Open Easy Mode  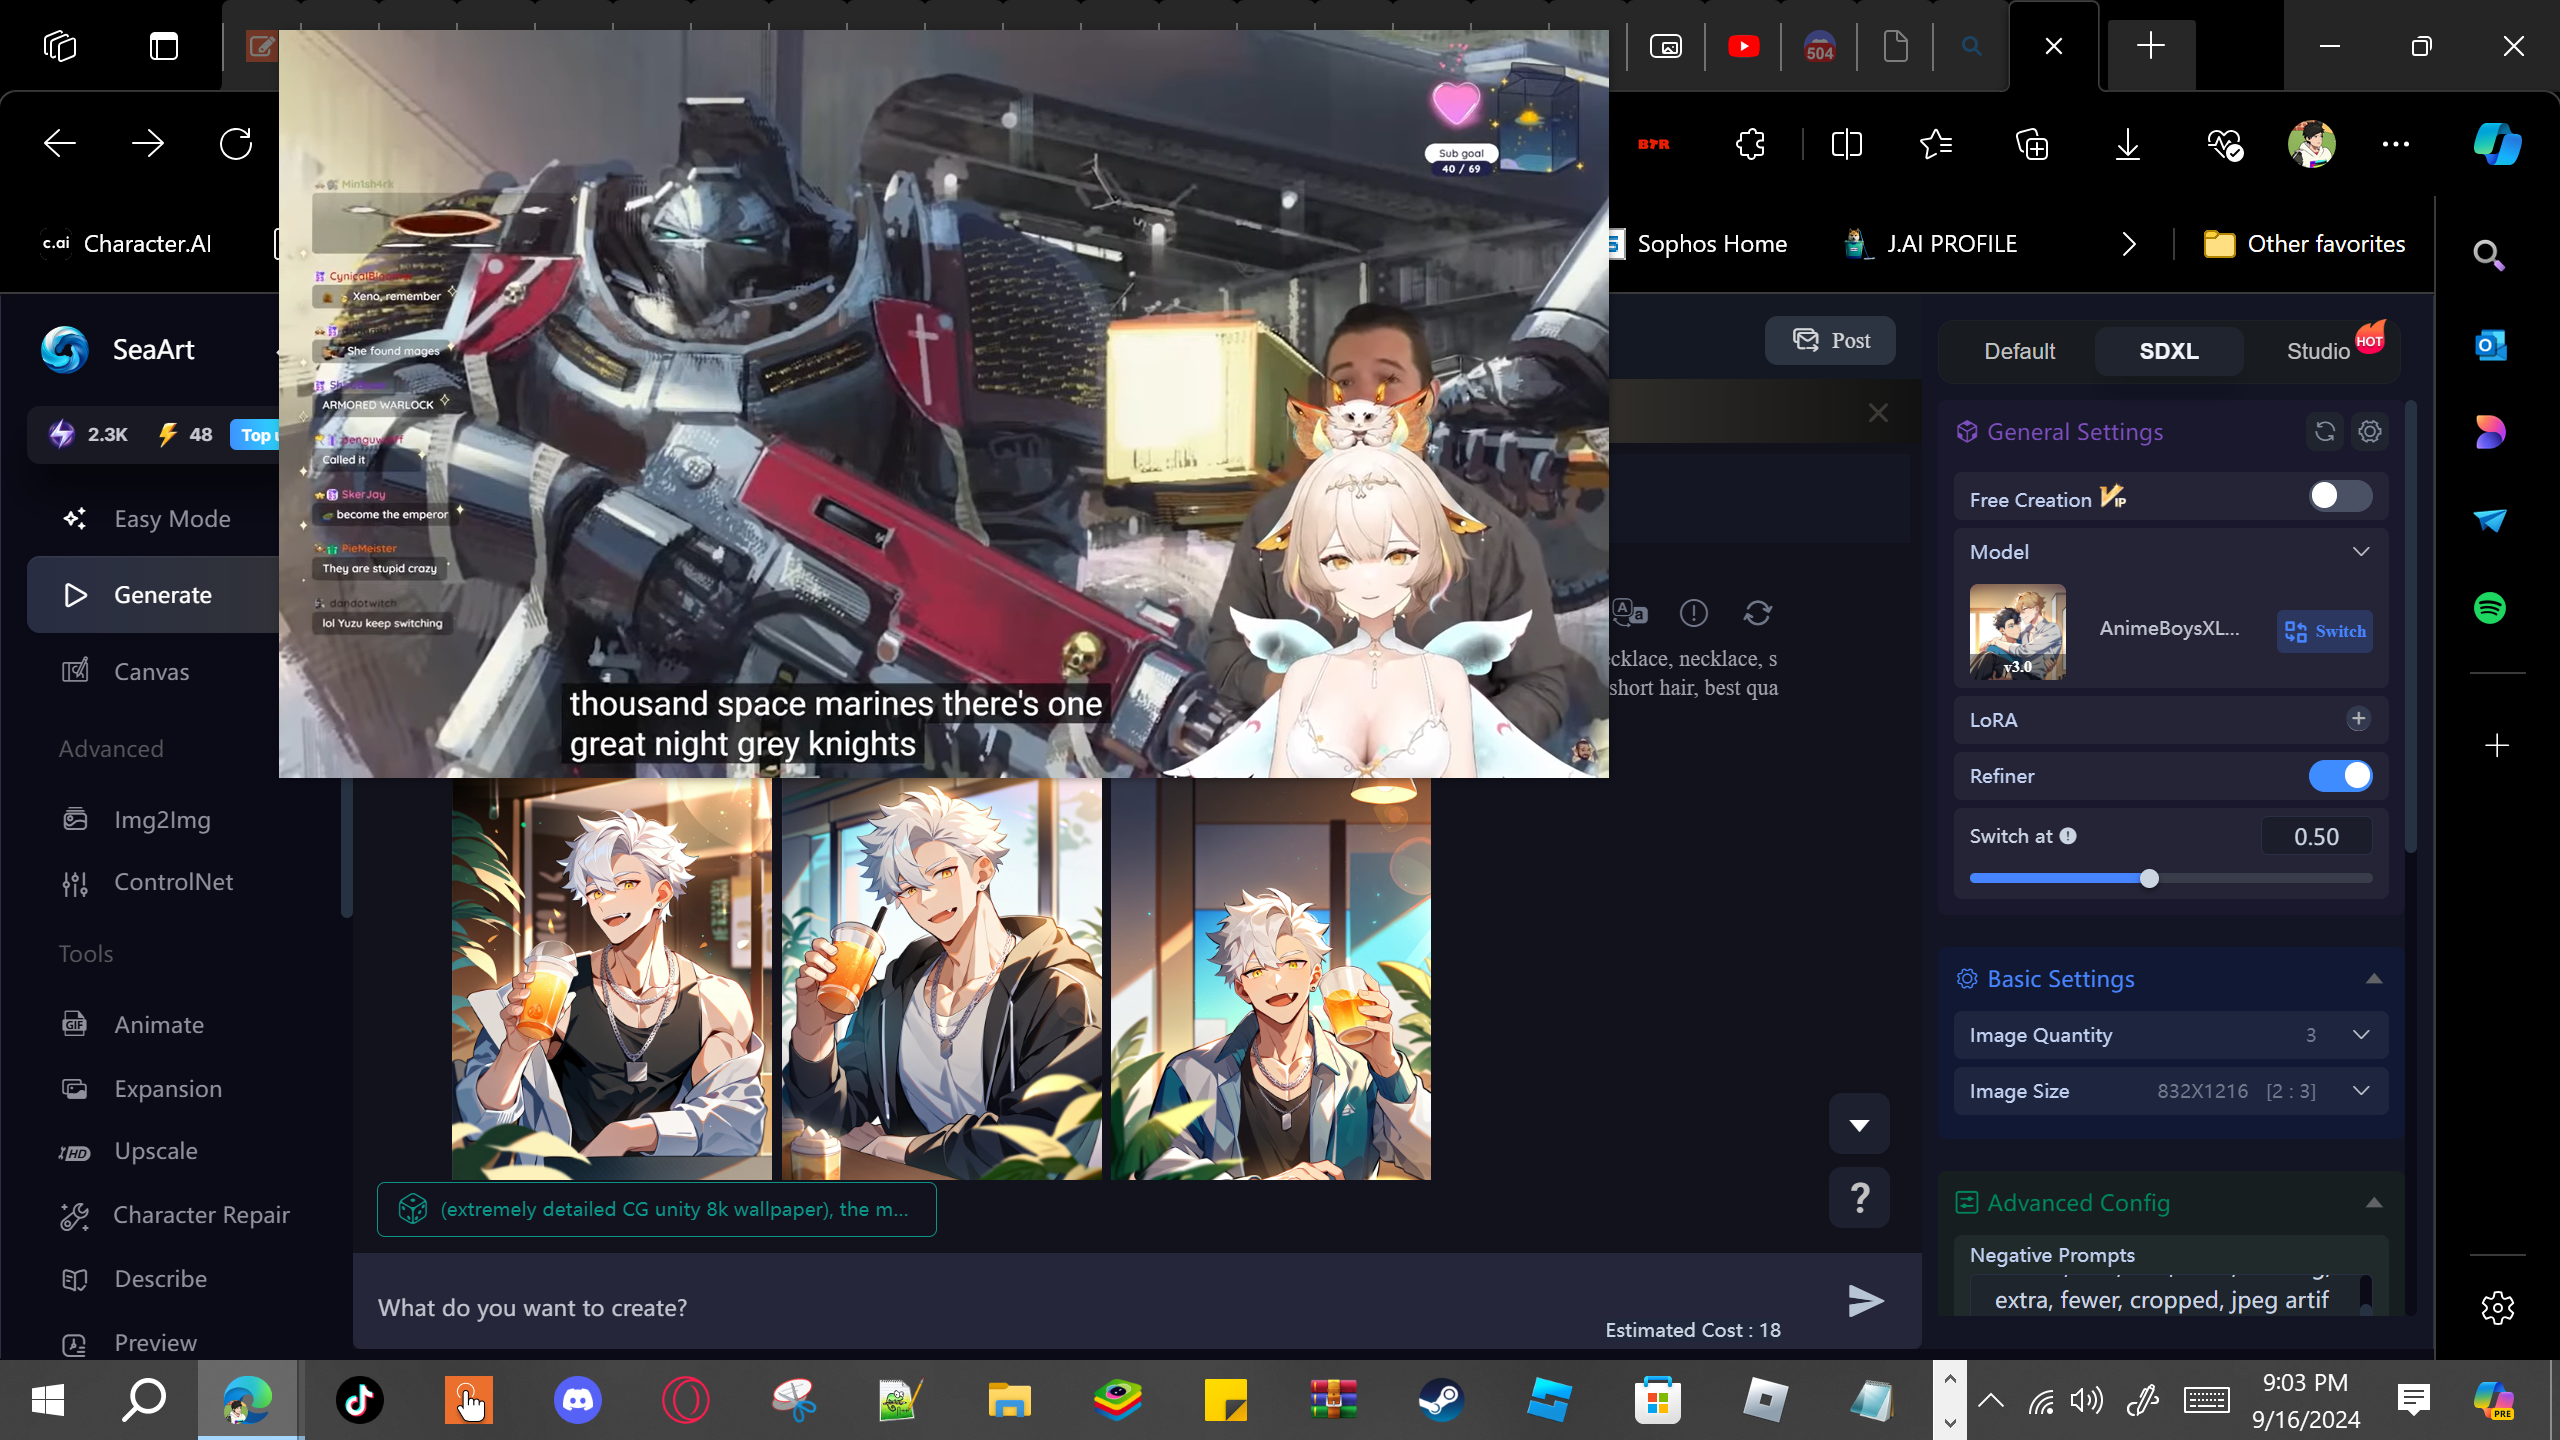click(x=172, y=519)
